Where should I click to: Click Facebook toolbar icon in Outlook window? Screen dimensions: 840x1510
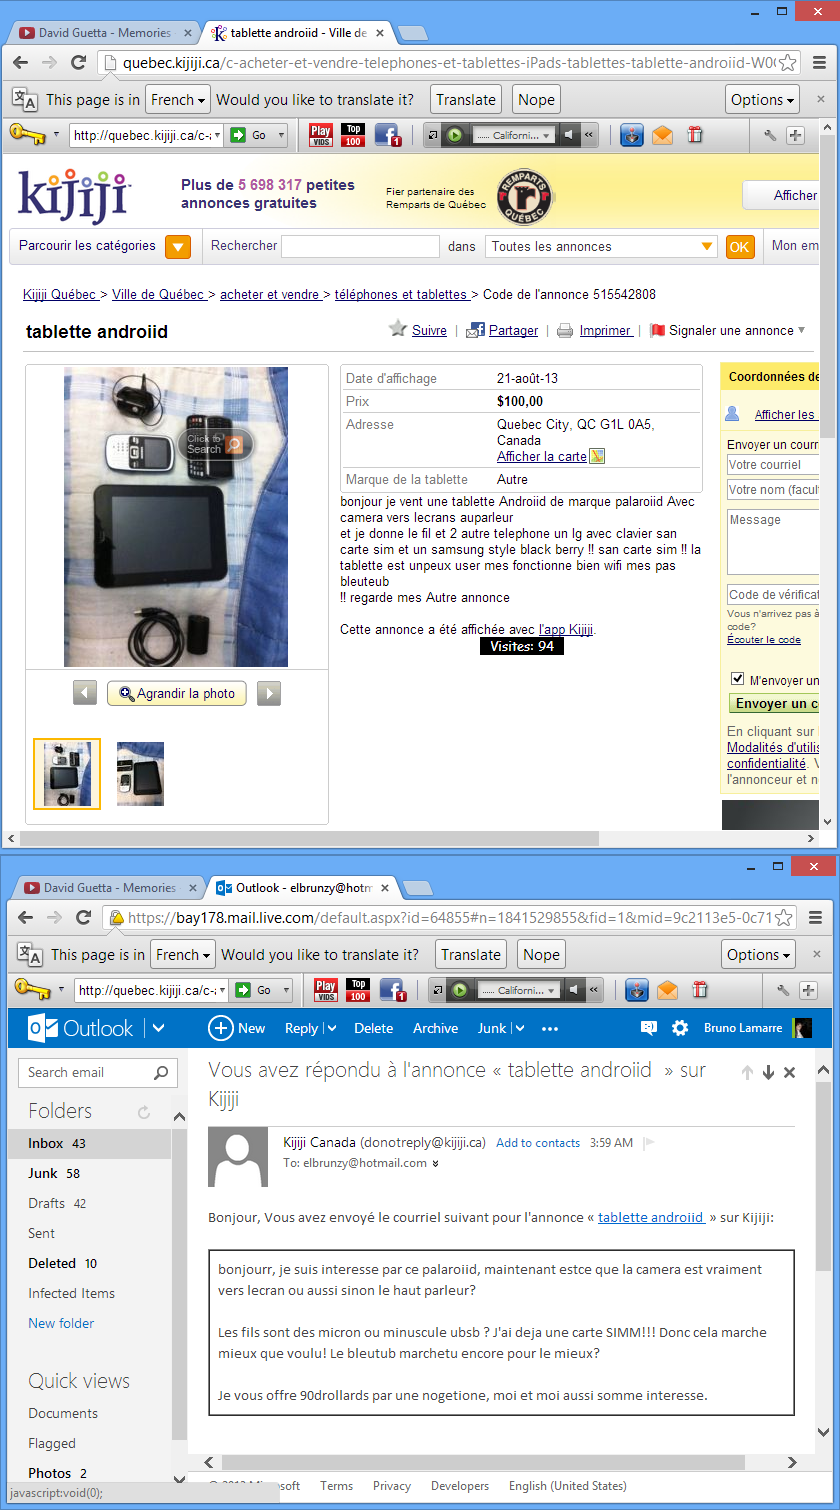coord(392,990)
